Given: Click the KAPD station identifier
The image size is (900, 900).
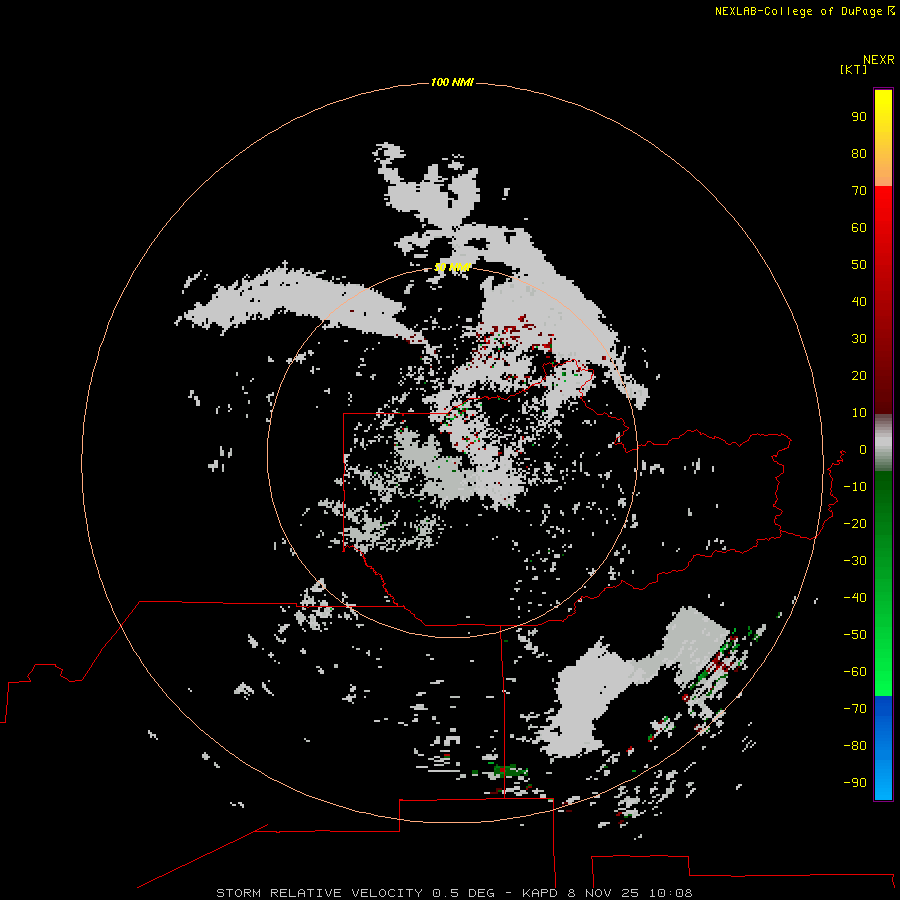Looking at the screenshot, I should tap(540, 893).
